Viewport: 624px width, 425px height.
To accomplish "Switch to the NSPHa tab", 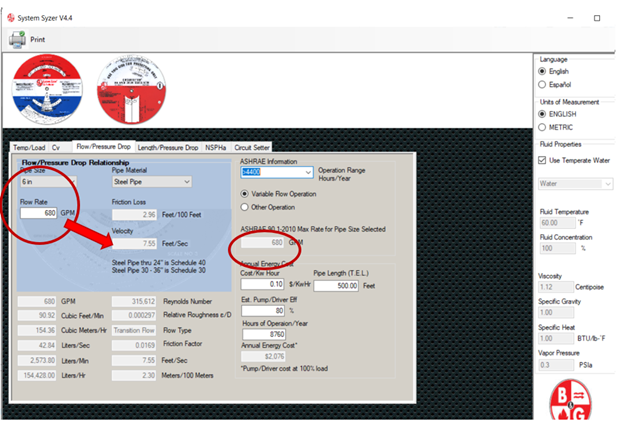I will coord(216,148).
